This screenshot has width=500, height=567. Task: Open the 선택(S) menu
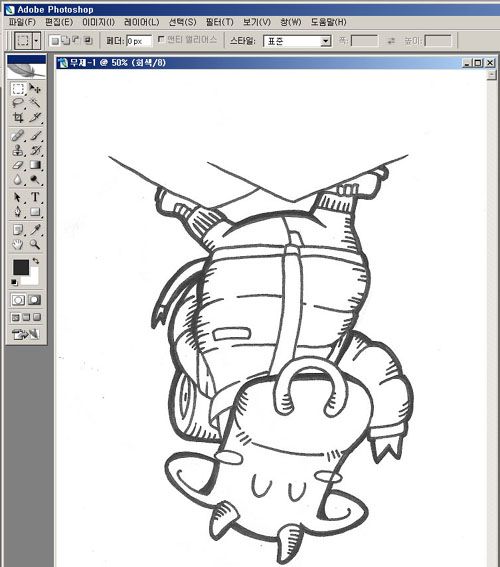click(x=183, y=22)
